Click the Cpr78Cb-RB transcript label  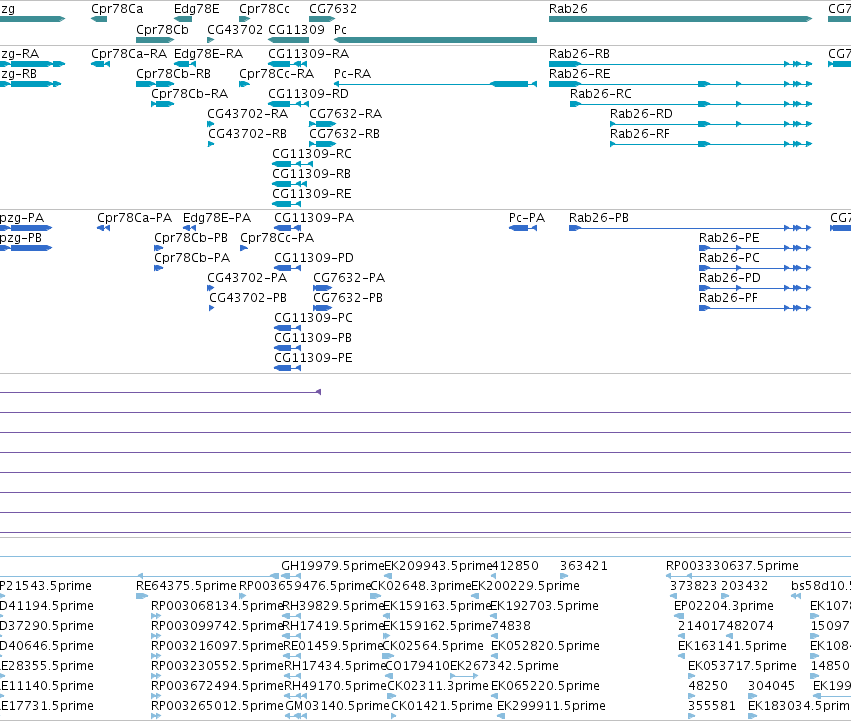173,73
